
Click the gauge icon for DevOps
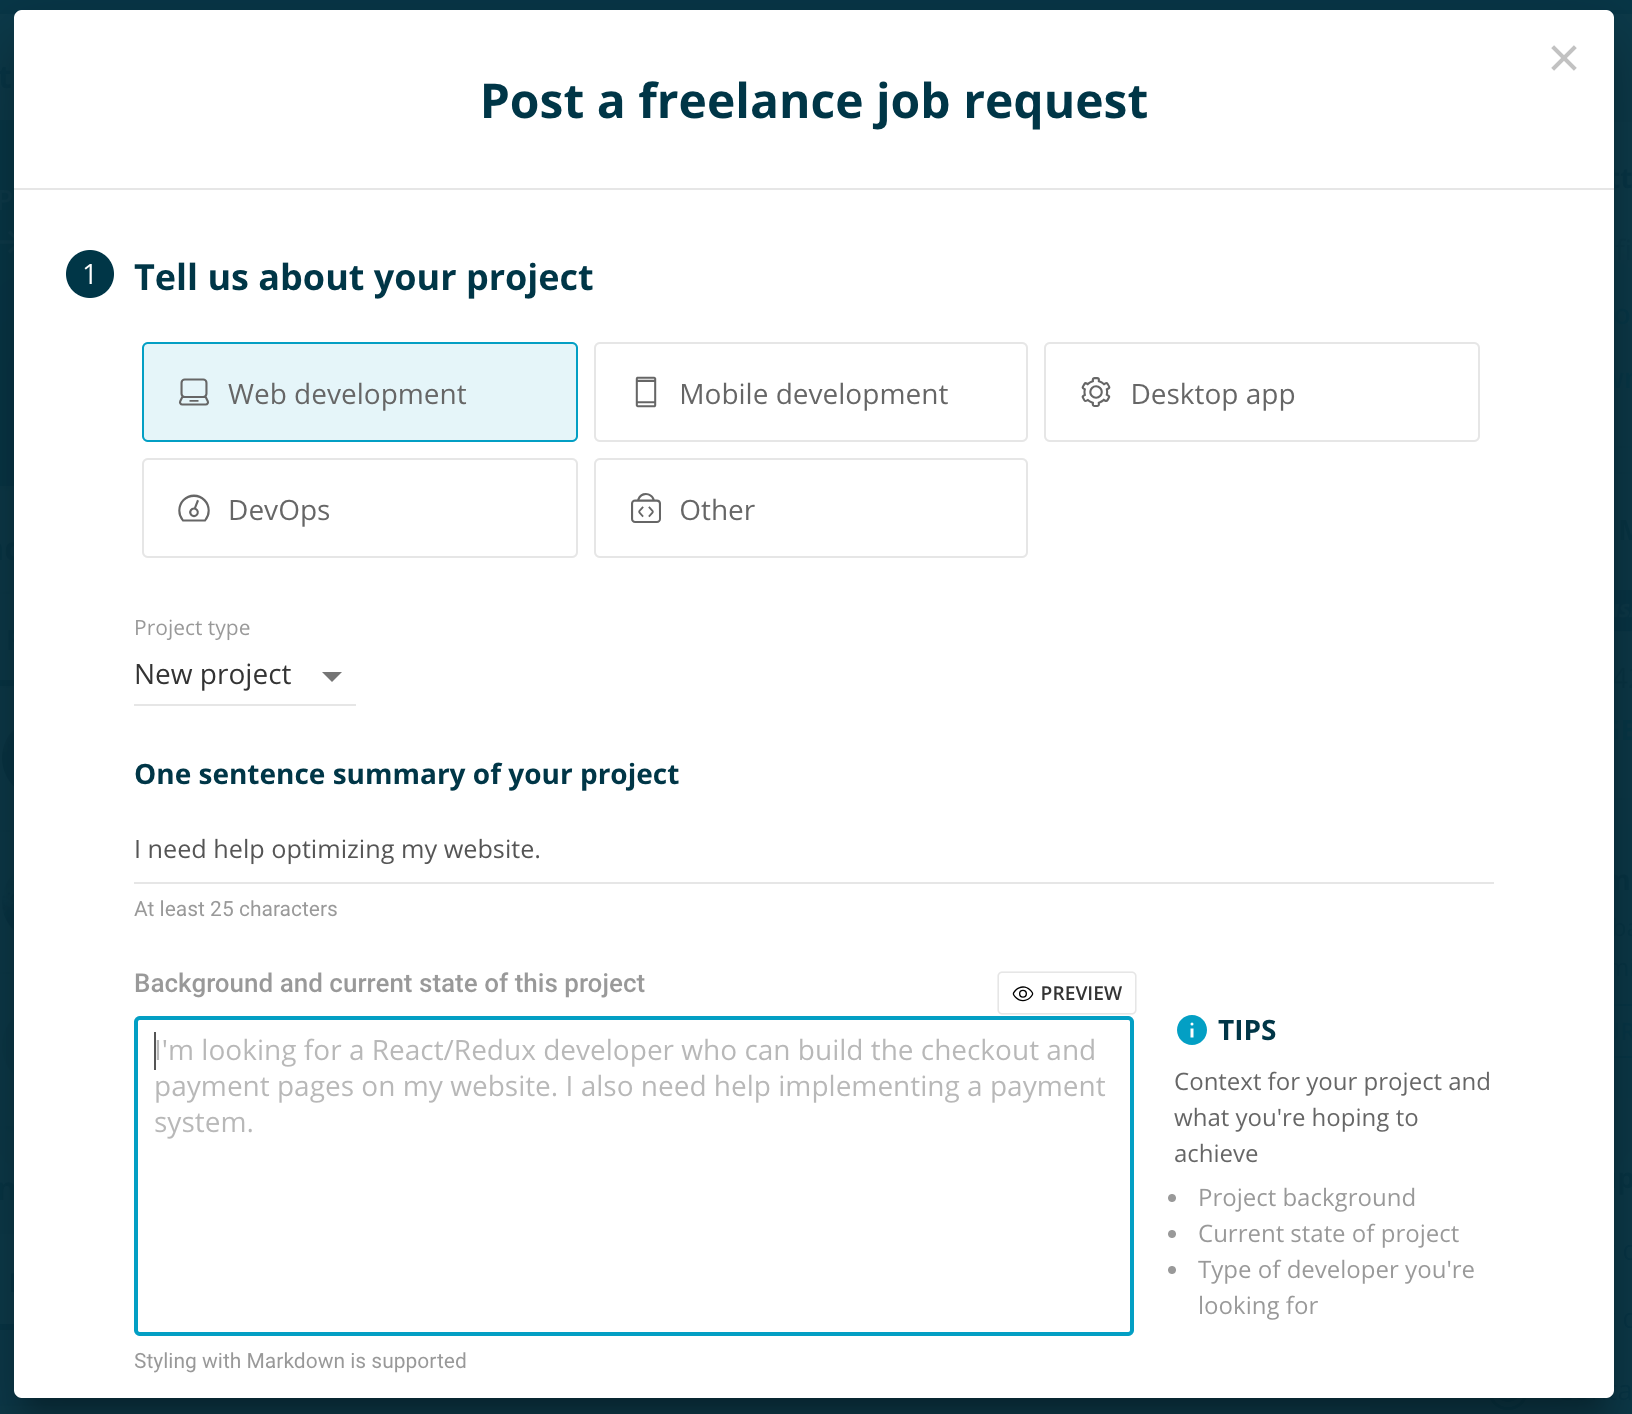(x=194, y=509)
